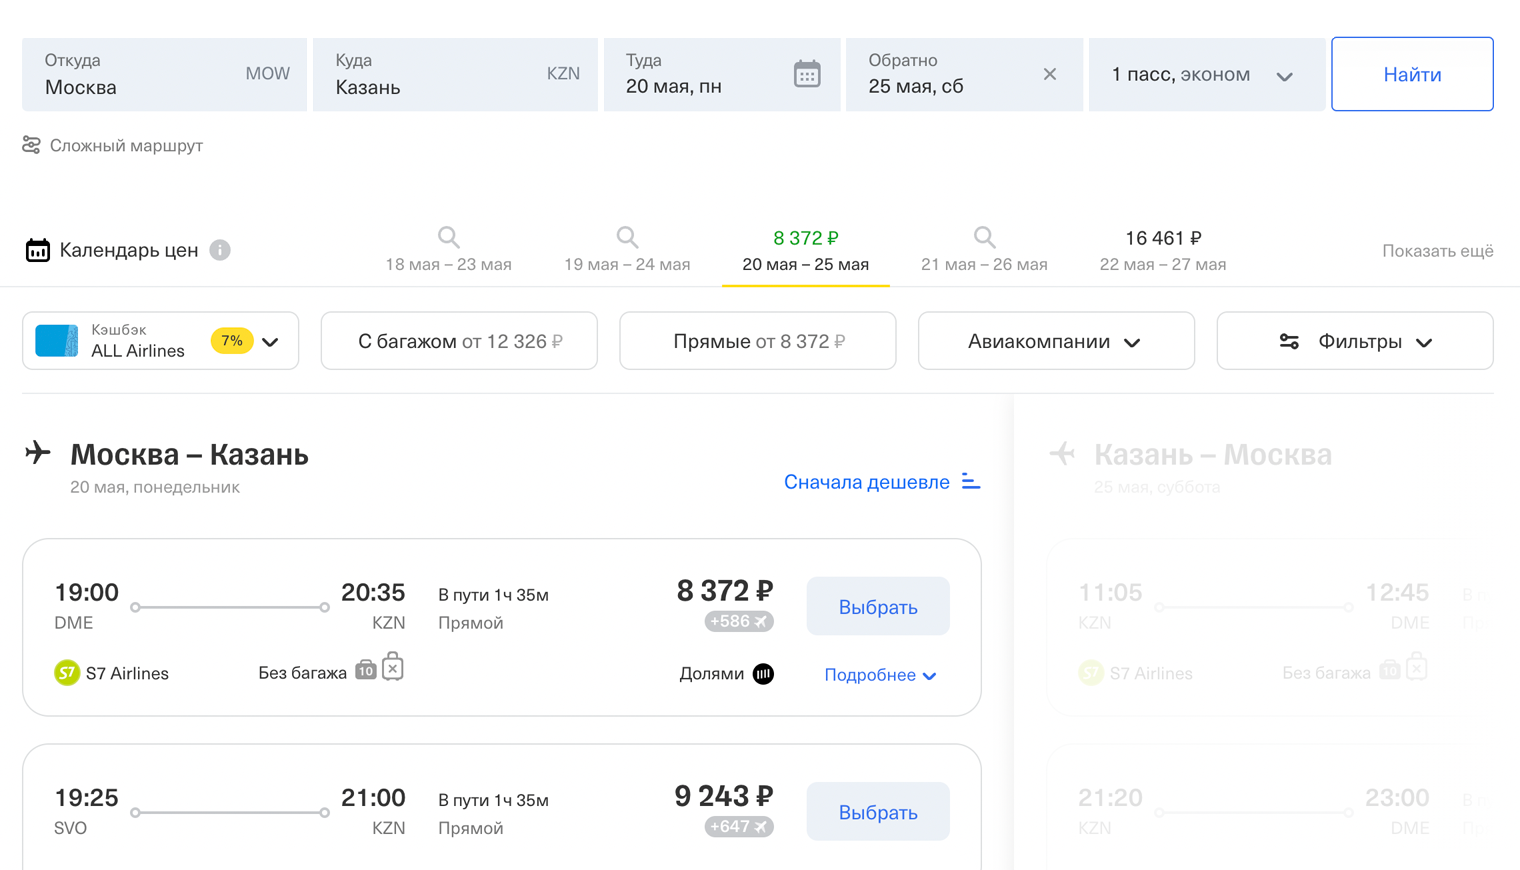
Task: Search prices for 21 мая – 26 мая
Action: point(984,237)
